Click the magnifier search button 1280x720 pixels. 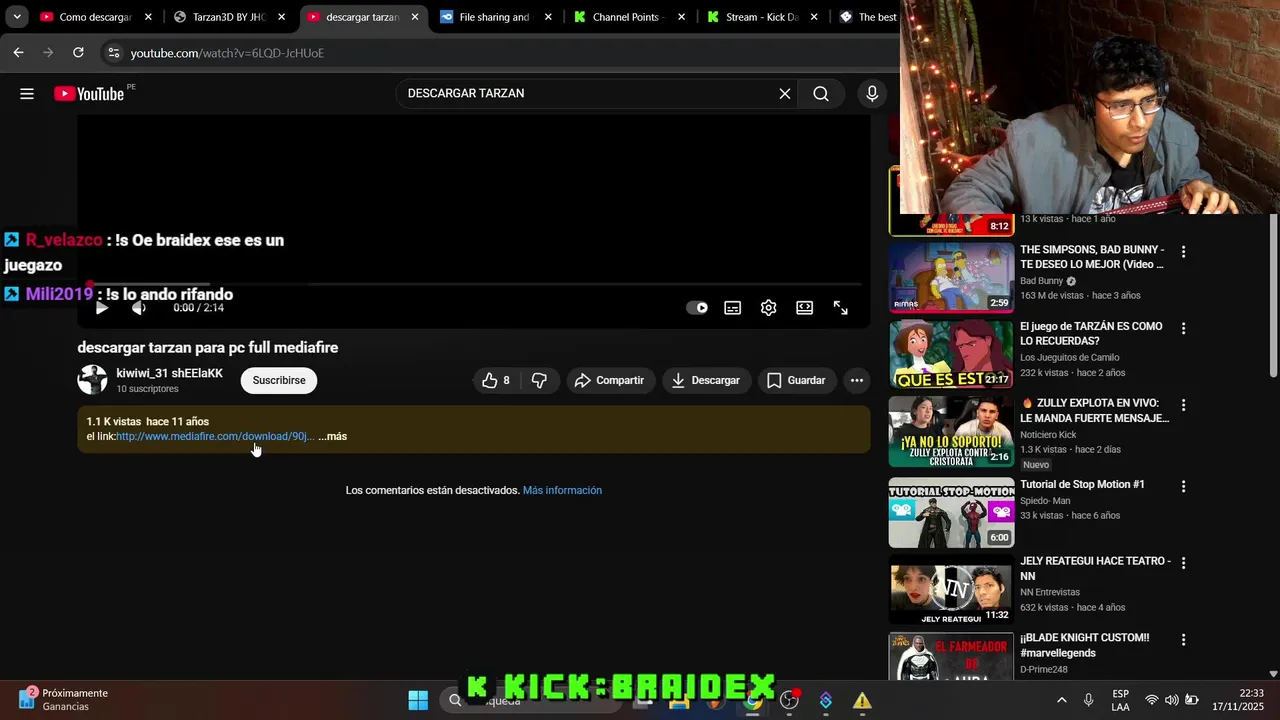click(821, 93)
